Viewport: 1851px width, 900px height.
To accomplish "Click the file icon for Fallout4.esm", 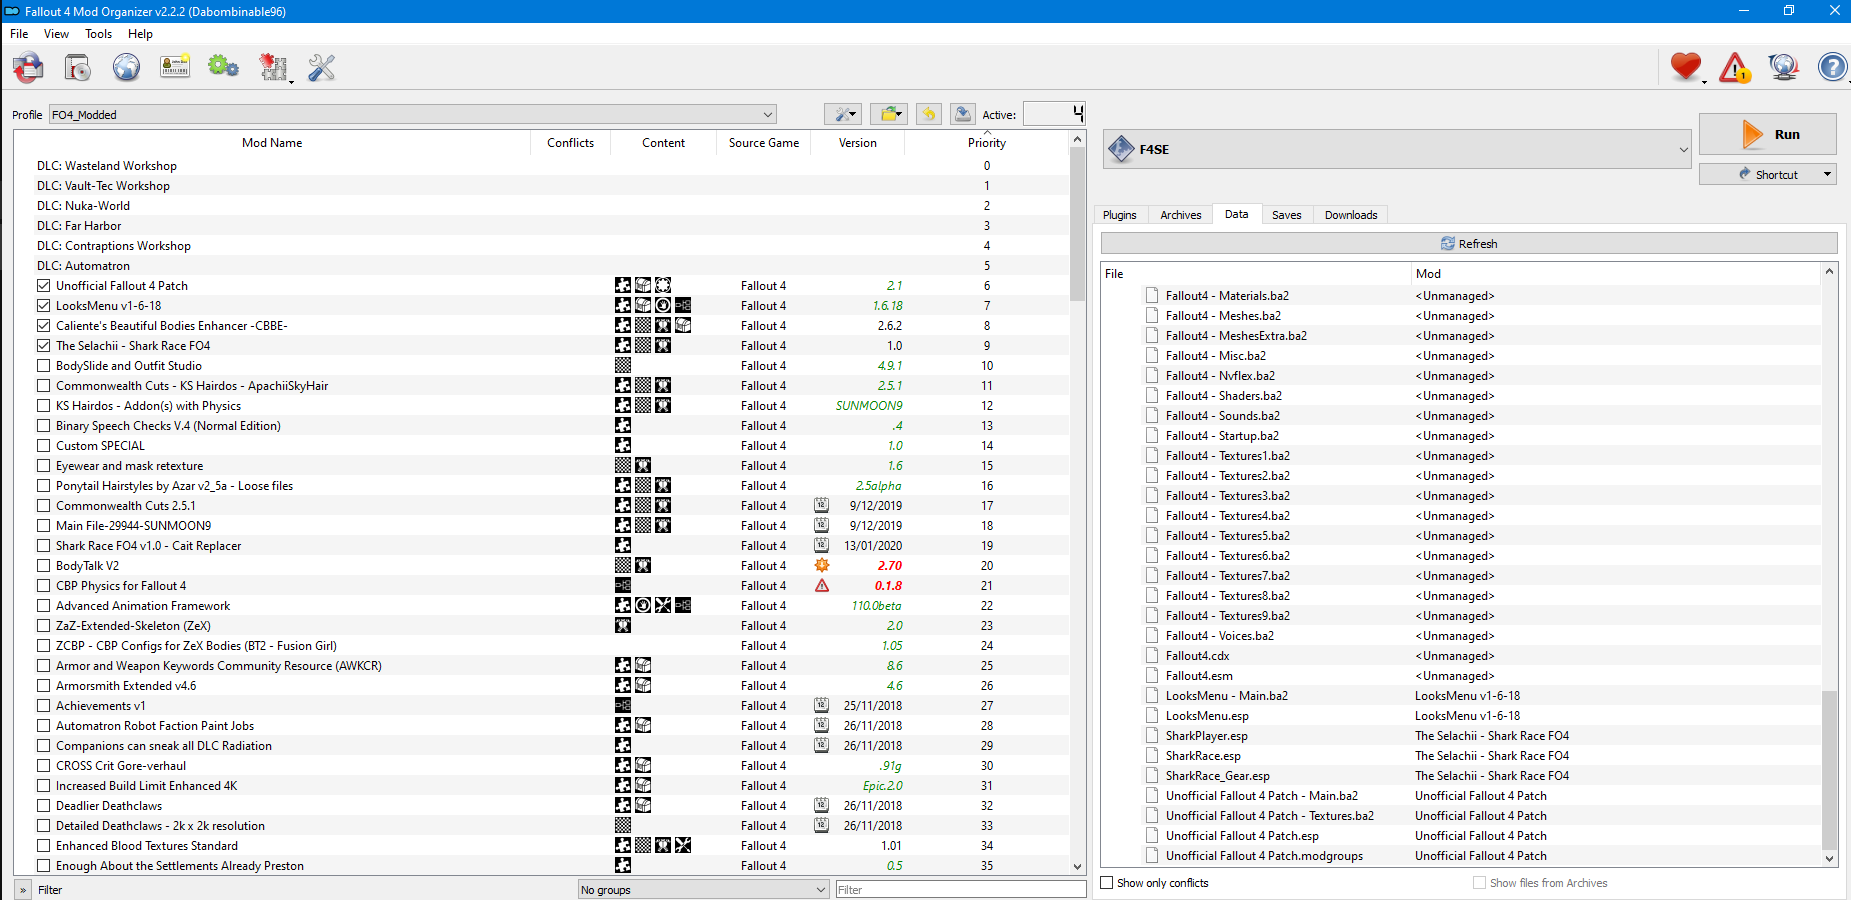I will pyautogui.click(x=1153, y=676).
